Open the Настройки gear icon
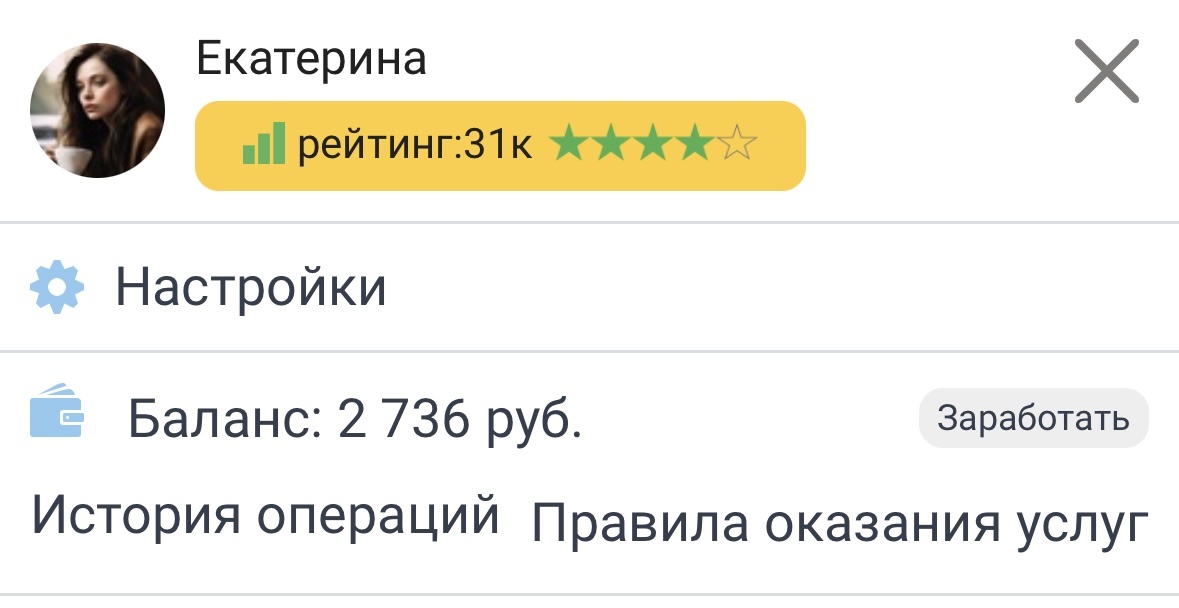The image size is (1179, 608). [57, 289]
